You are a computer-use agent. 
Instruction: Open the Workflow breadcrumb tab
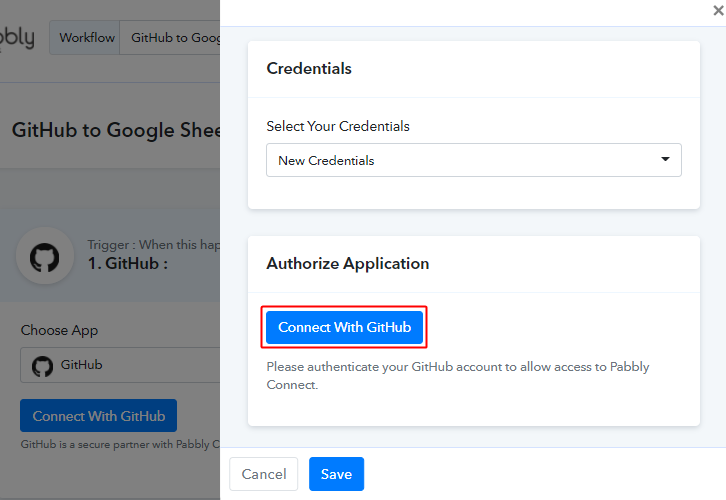point(86,38)
